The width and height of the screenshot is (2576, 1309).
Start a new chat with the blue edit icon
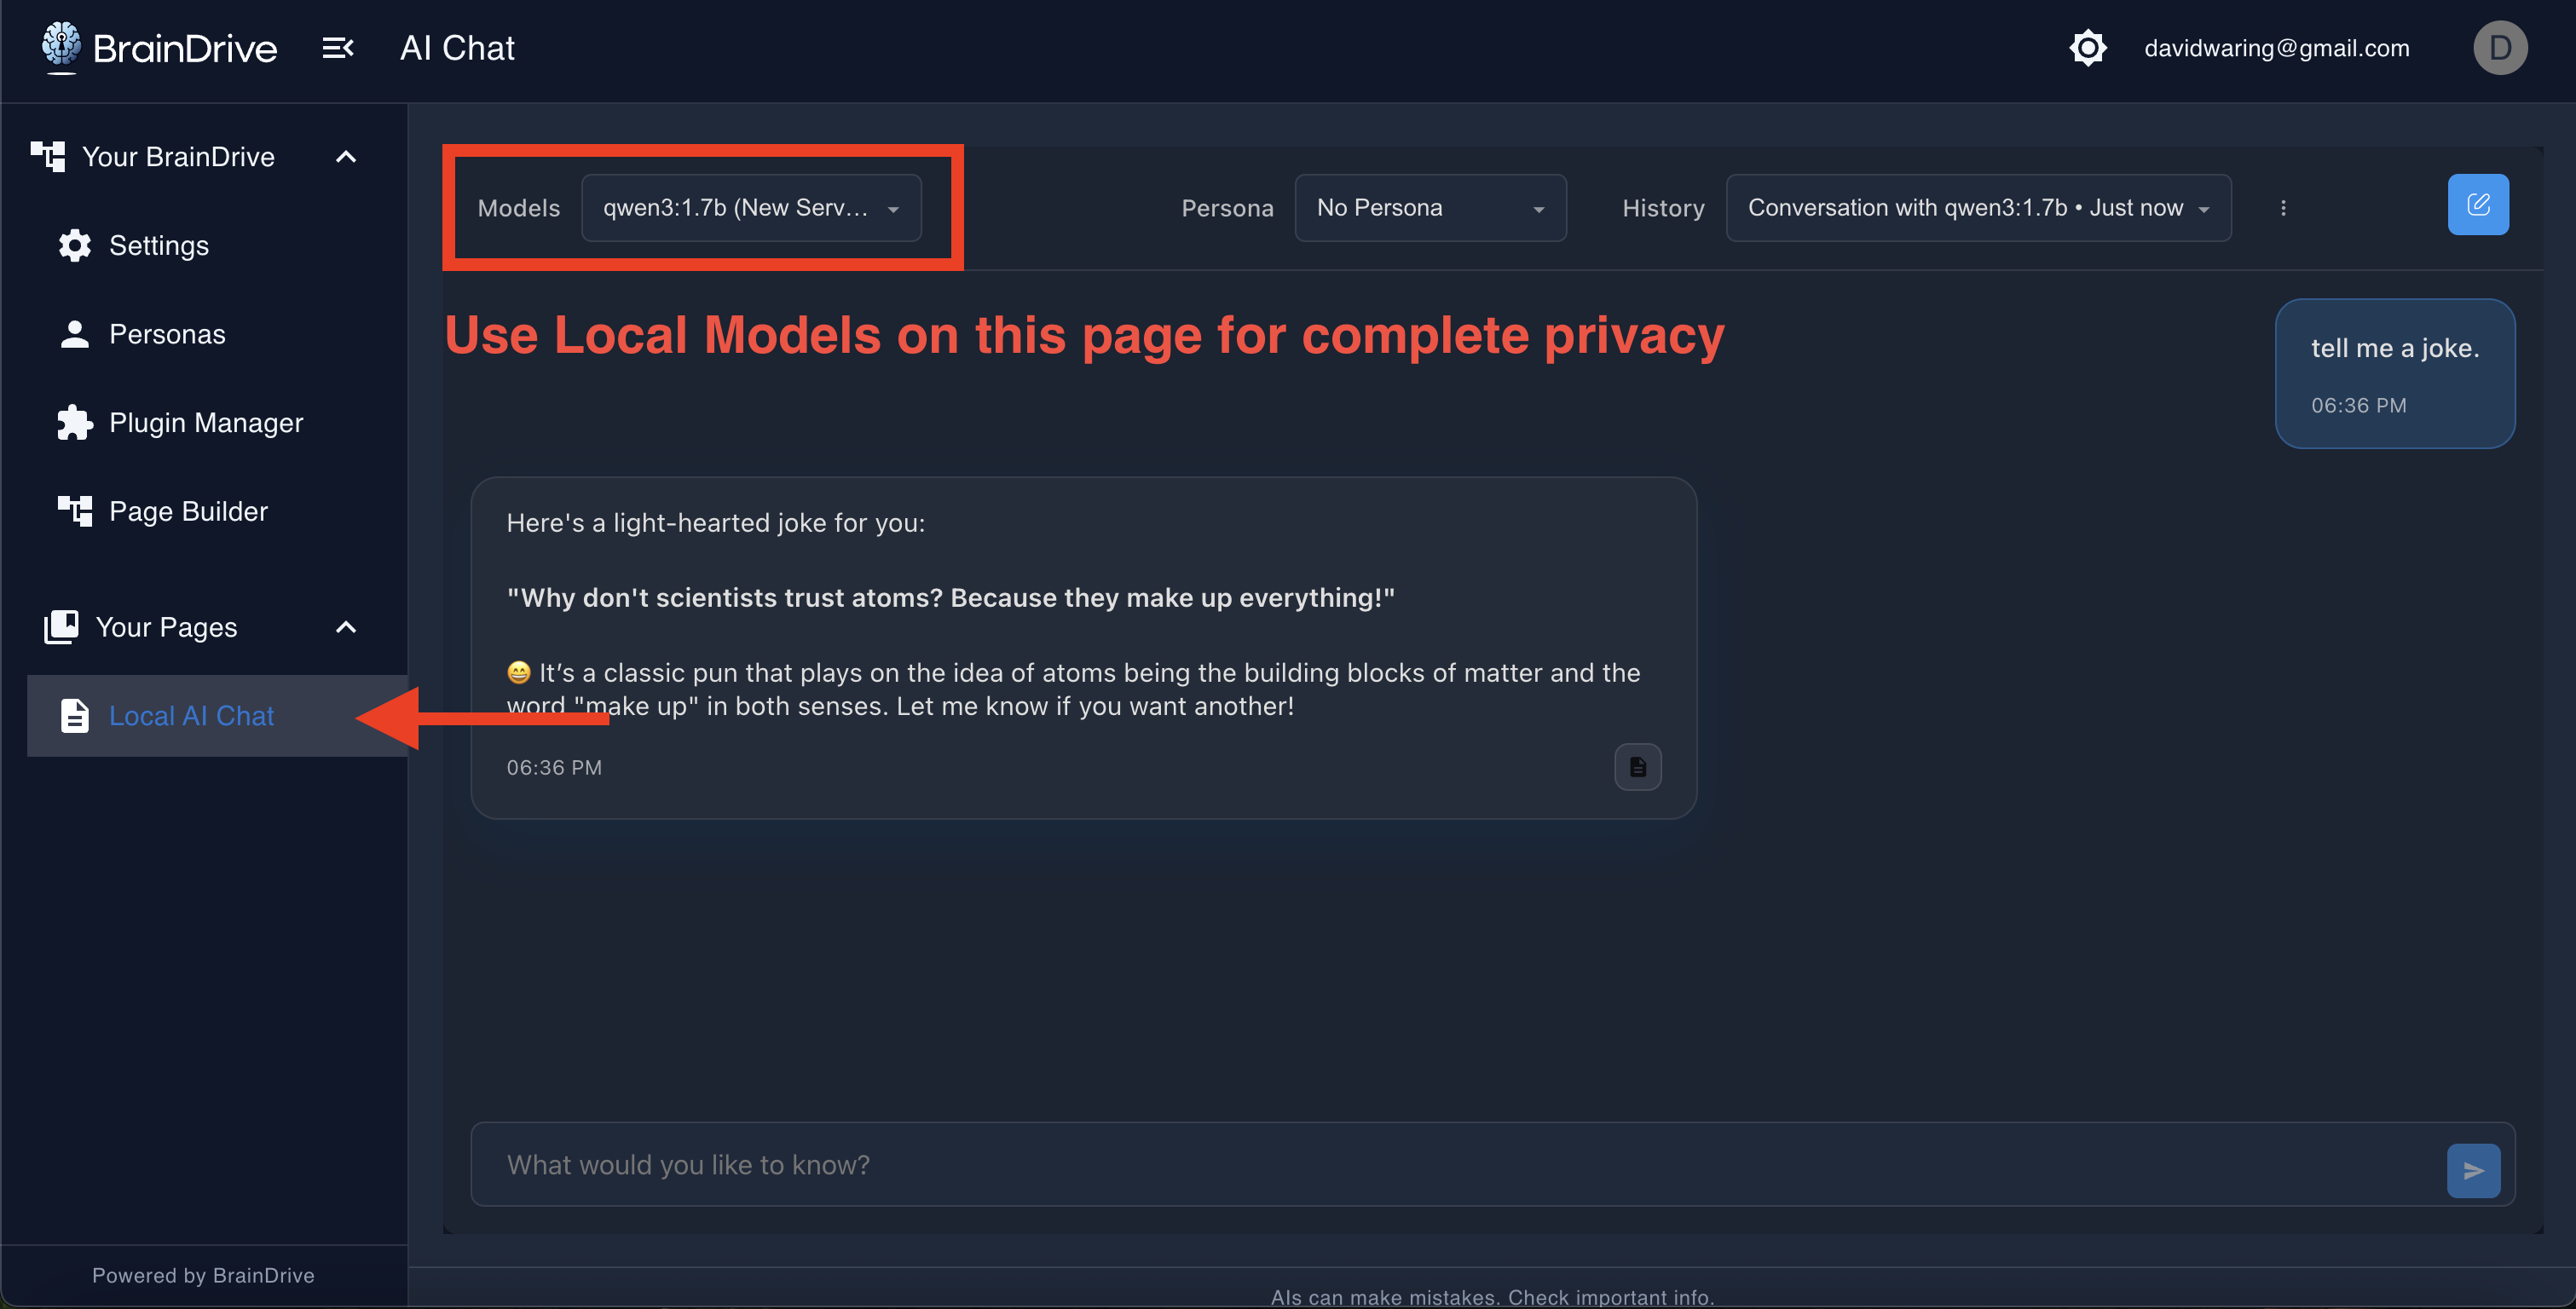point(2477,205)
